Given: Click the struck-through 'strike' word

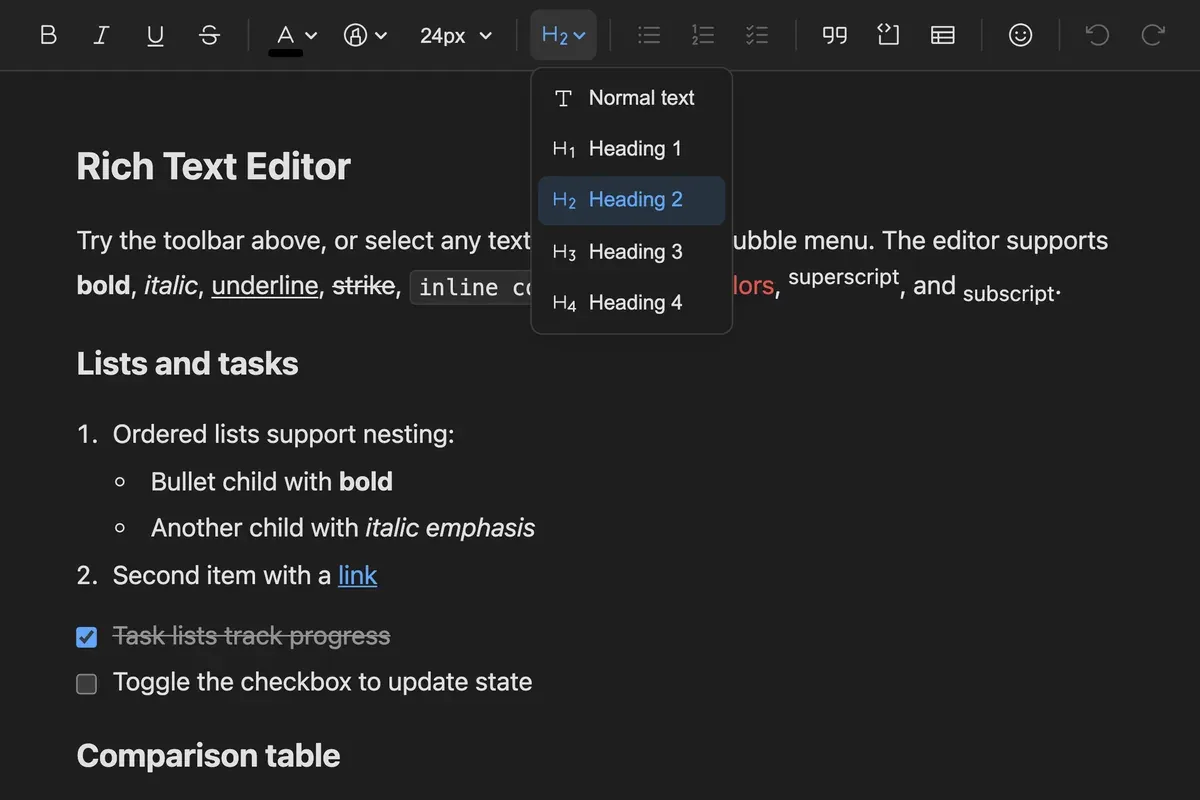Looking at the screenshot, I should pos(363,286).
